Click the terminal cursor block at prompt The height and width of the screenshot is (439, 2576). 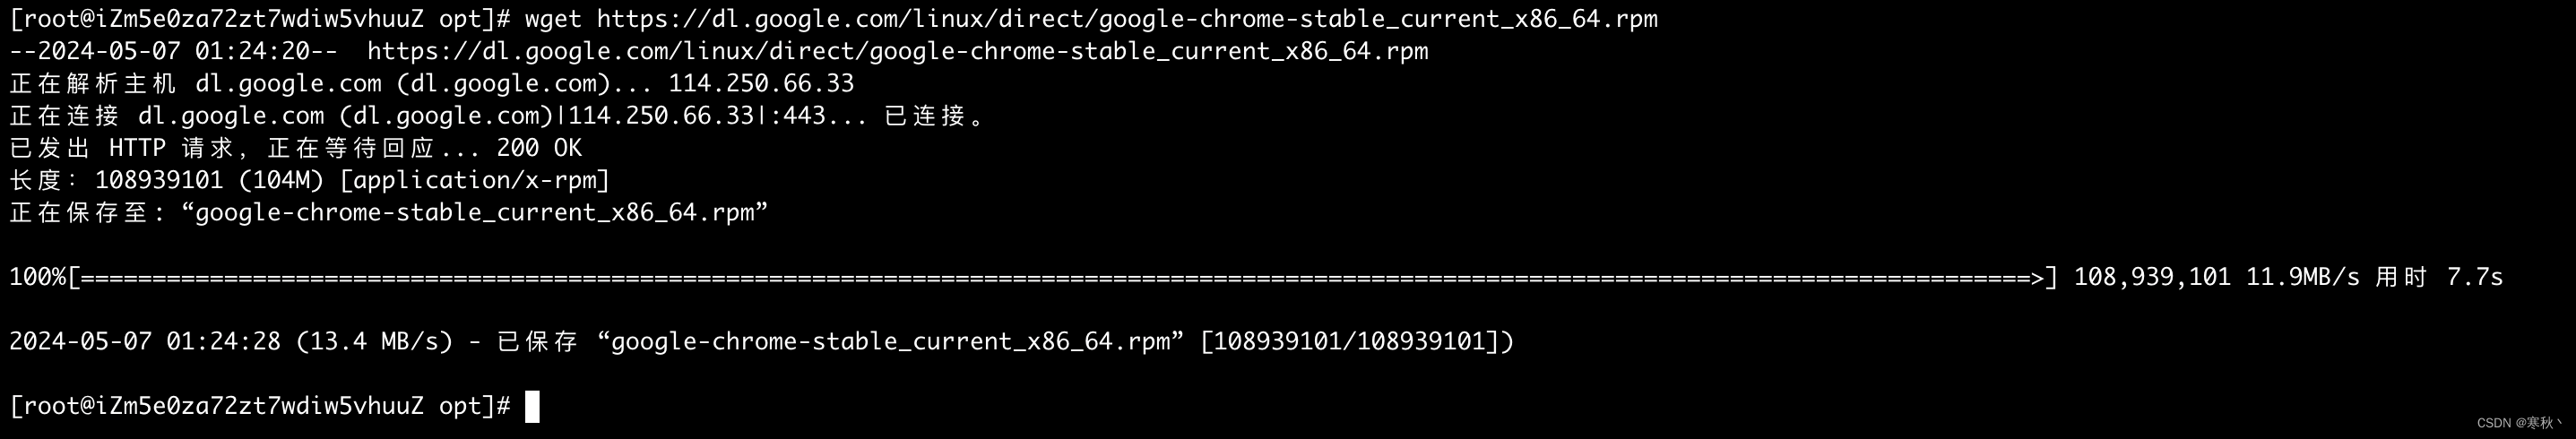click(x=532, y=407)
